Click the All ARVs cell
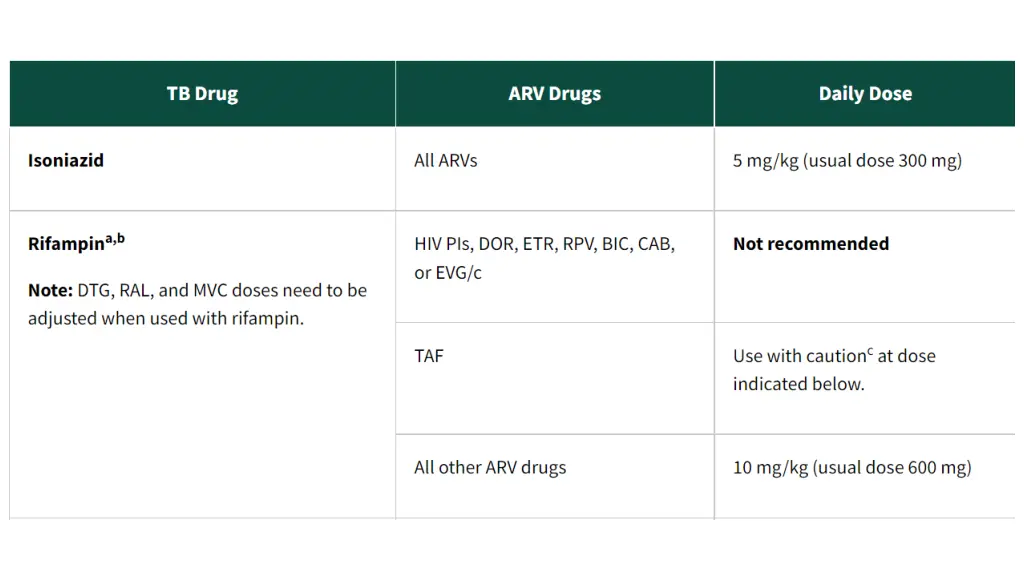Screen dimensions: 1024x576 tap(445, 160)
